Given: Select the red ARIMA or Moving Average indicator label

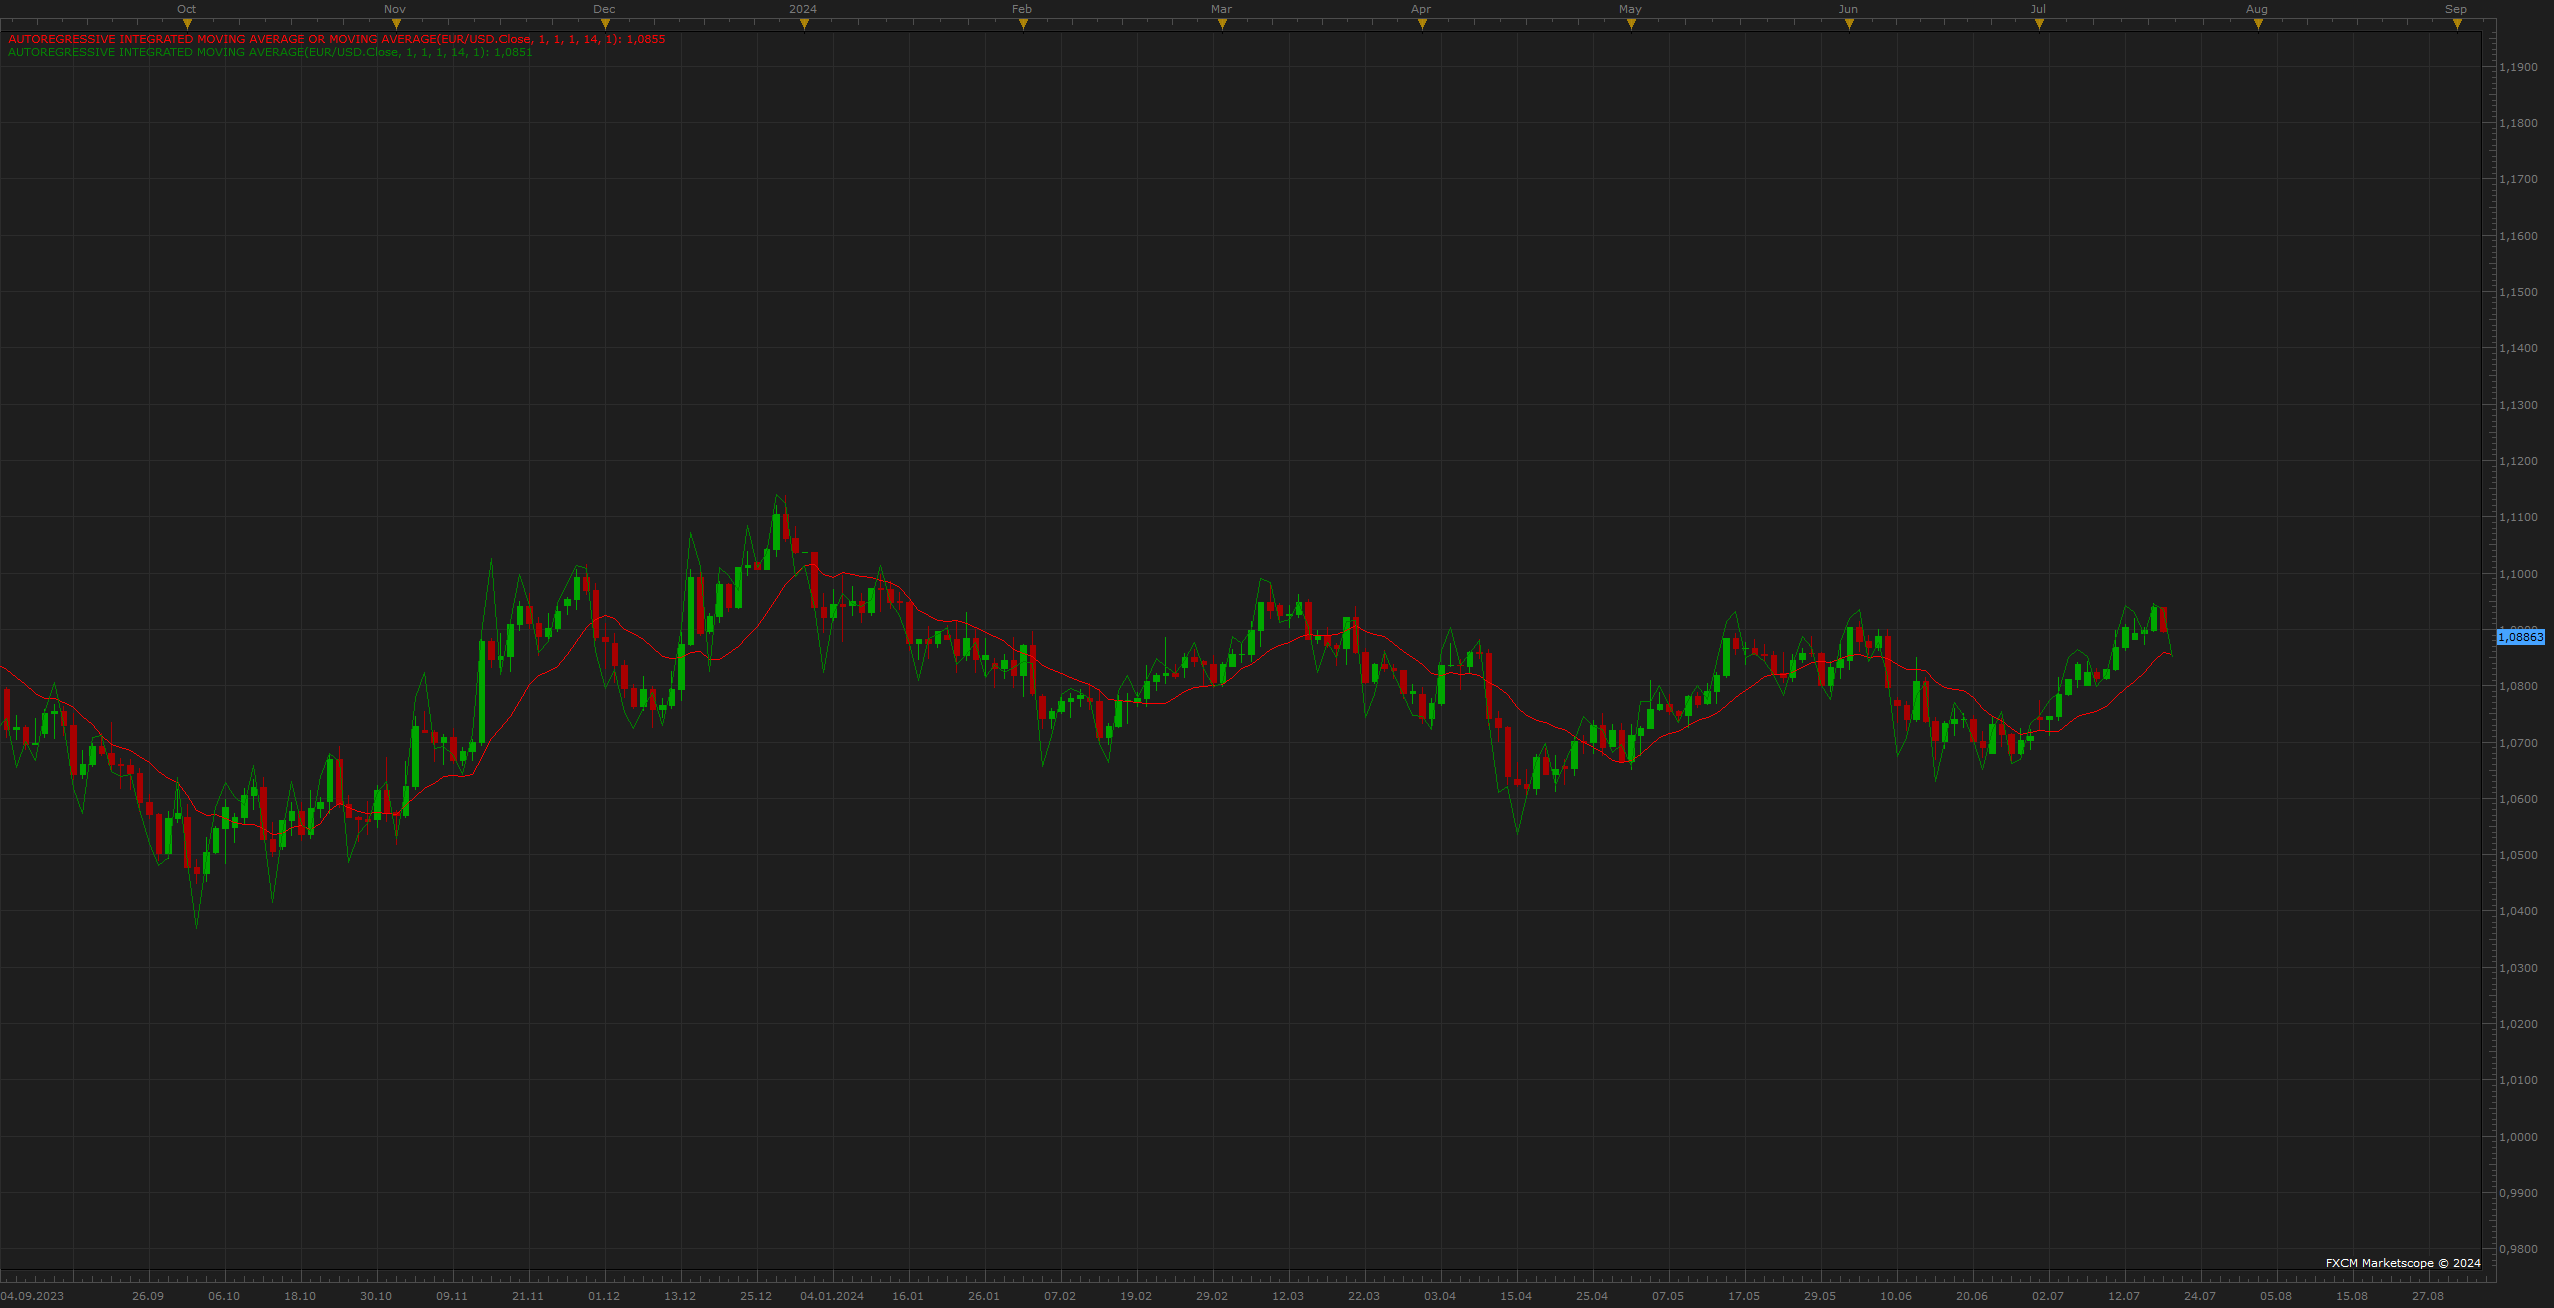Looking at the screenshot, I should coord(337,39).
